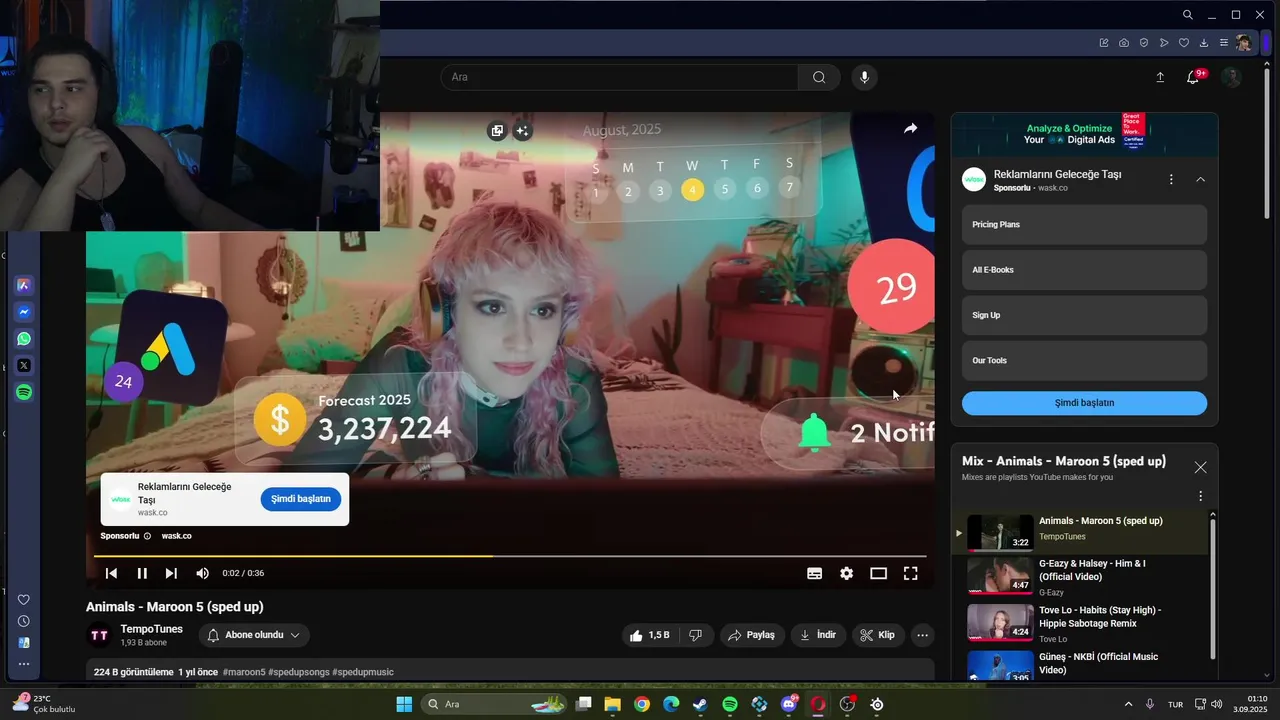Play Güneş - NKBİ playlist item
The height and width of the screenshot is (720, 1280).
(1081, 664)
